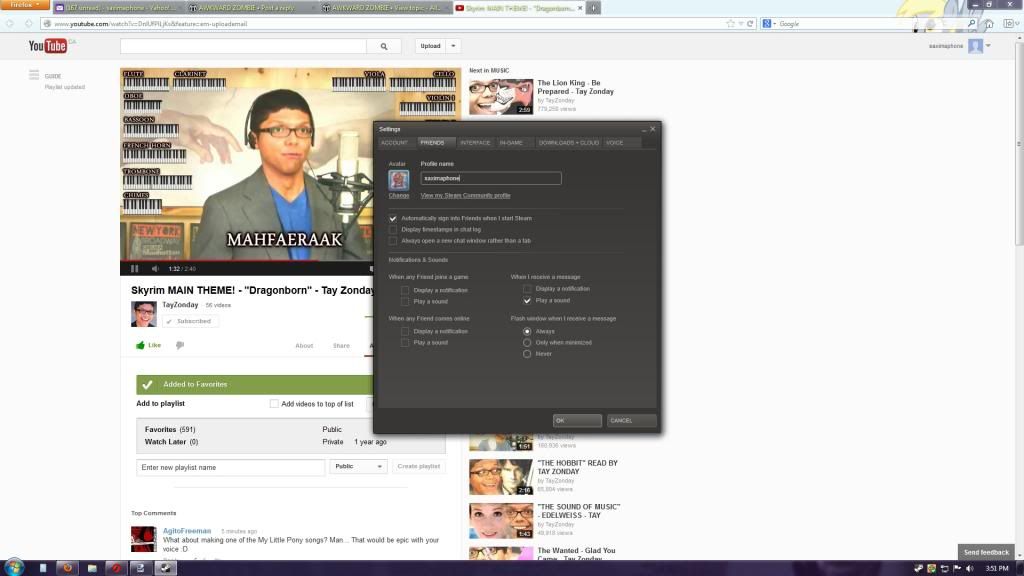Mute the video using the speaker icon
Screen dimensions: 1024x576
point(155,268)
